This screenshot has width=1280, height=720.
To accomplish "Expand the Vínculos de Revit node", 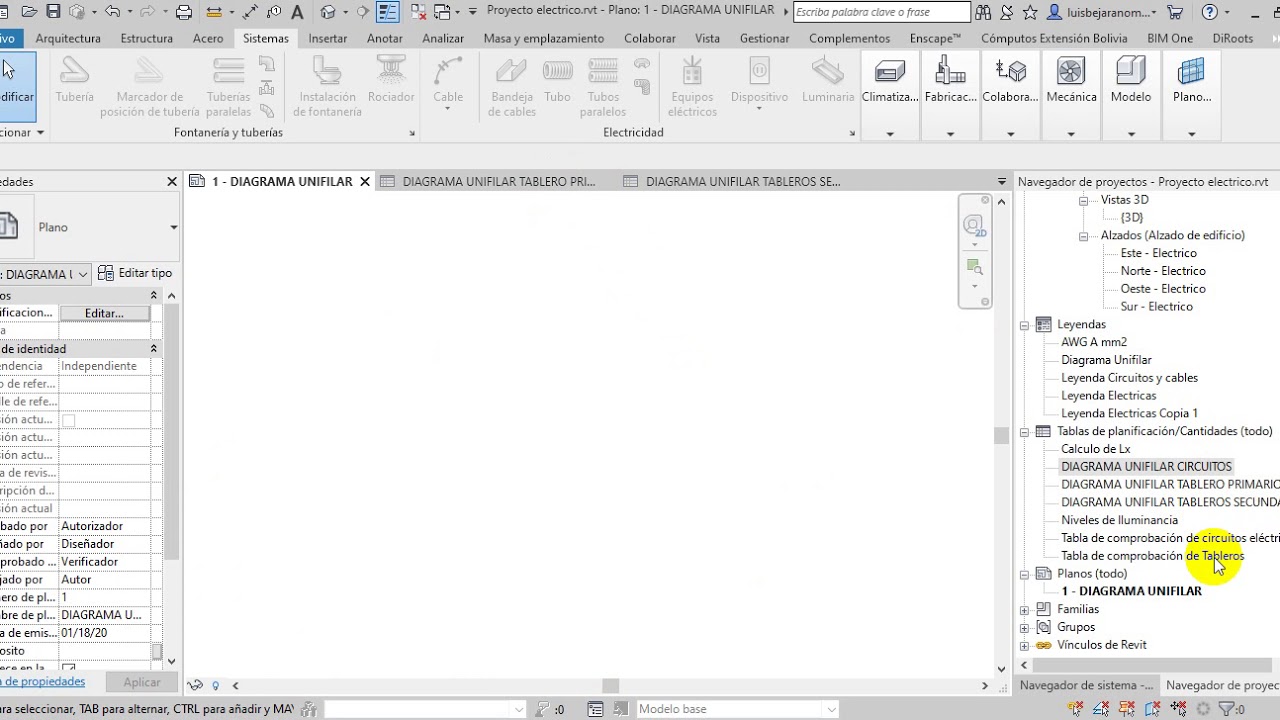I will click(x=1024, y=646).
